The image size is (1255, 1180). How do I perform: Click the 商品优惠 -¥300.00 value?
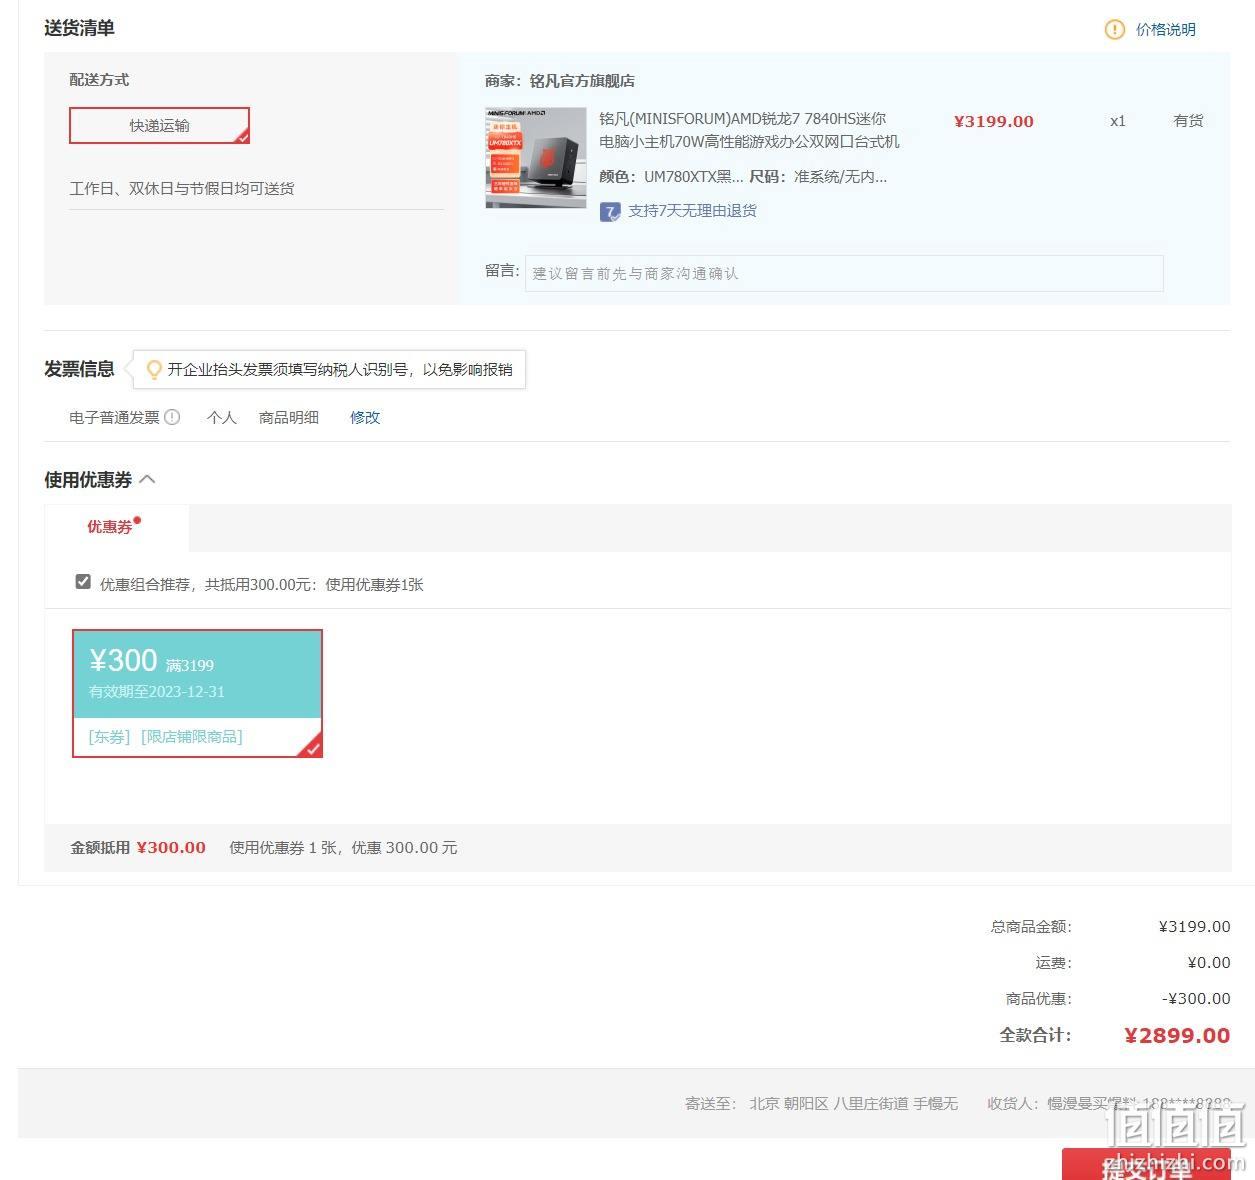click(x=1196, y=998)
